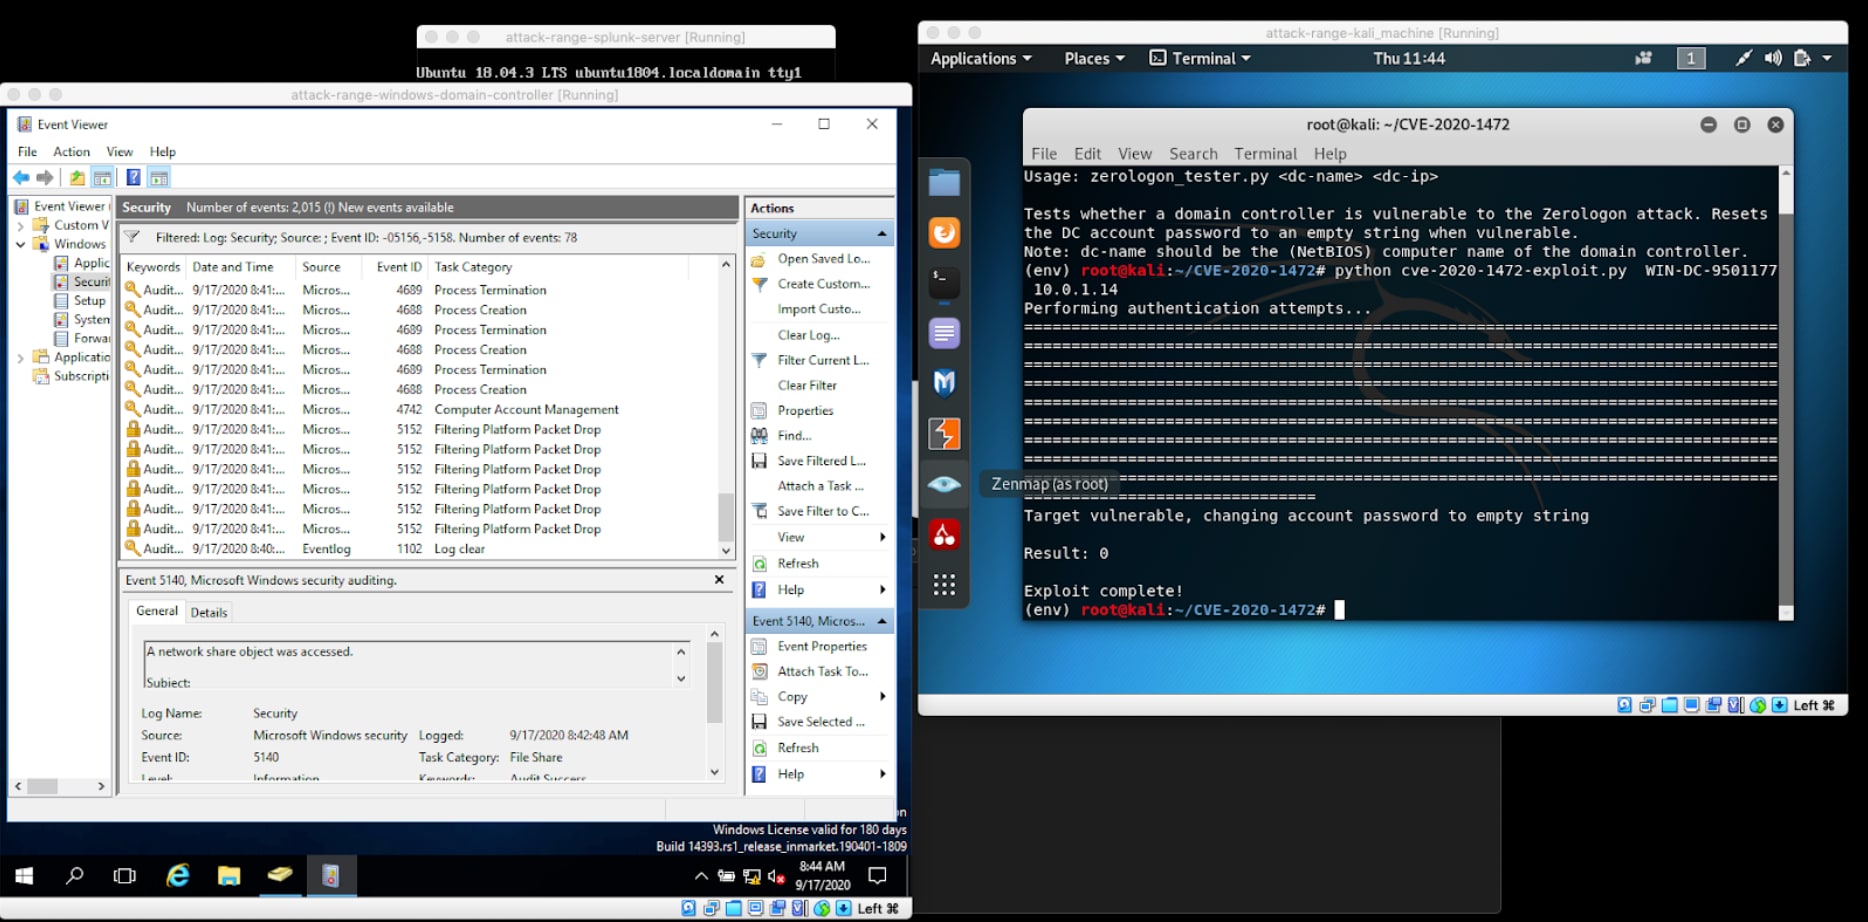Open the File menu in Event Viewer

pos(27,152)
